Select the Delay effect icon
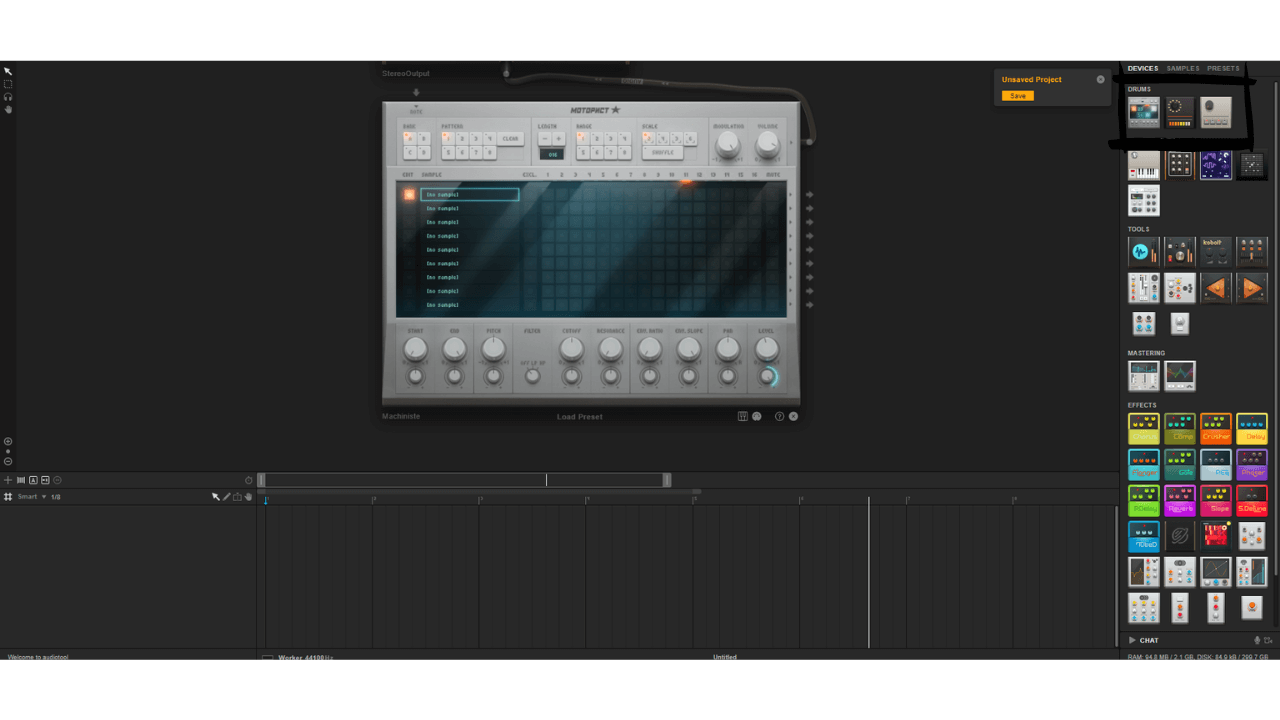 (1252, 428)
